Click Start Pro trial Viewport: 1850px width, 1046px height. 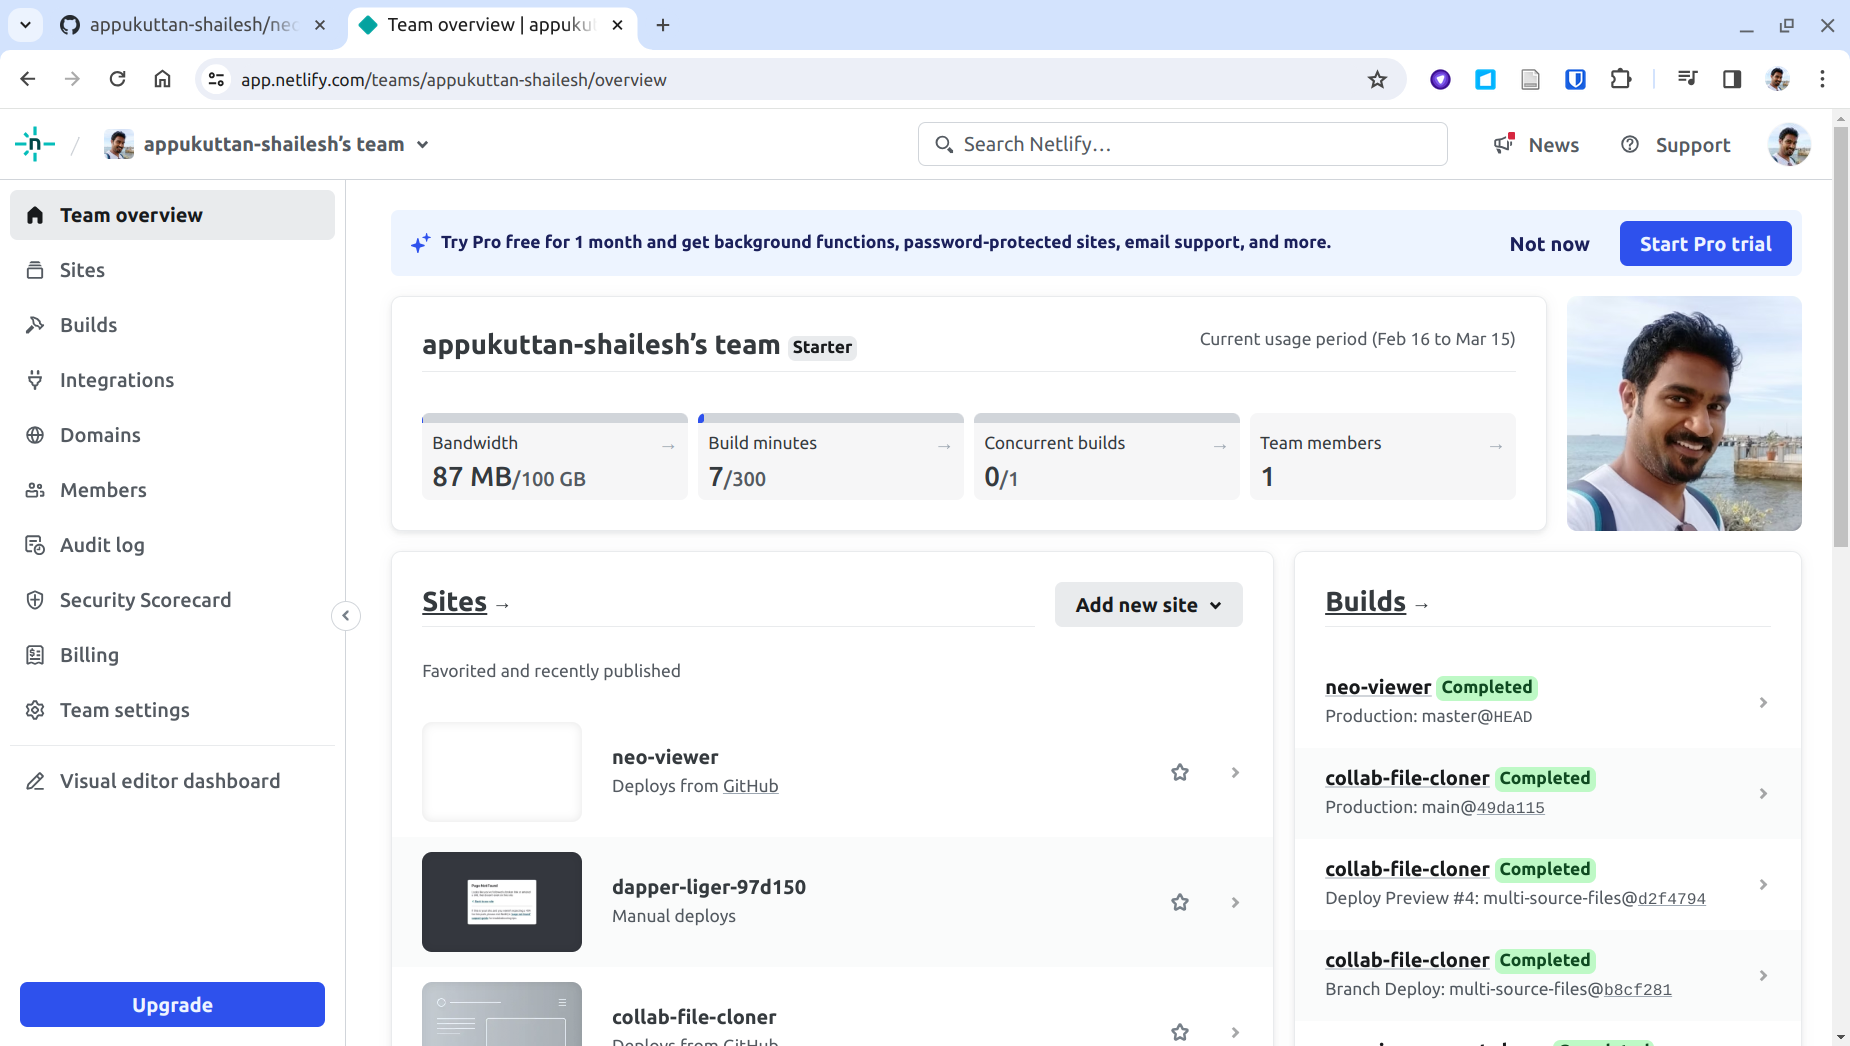(1704, 243)
